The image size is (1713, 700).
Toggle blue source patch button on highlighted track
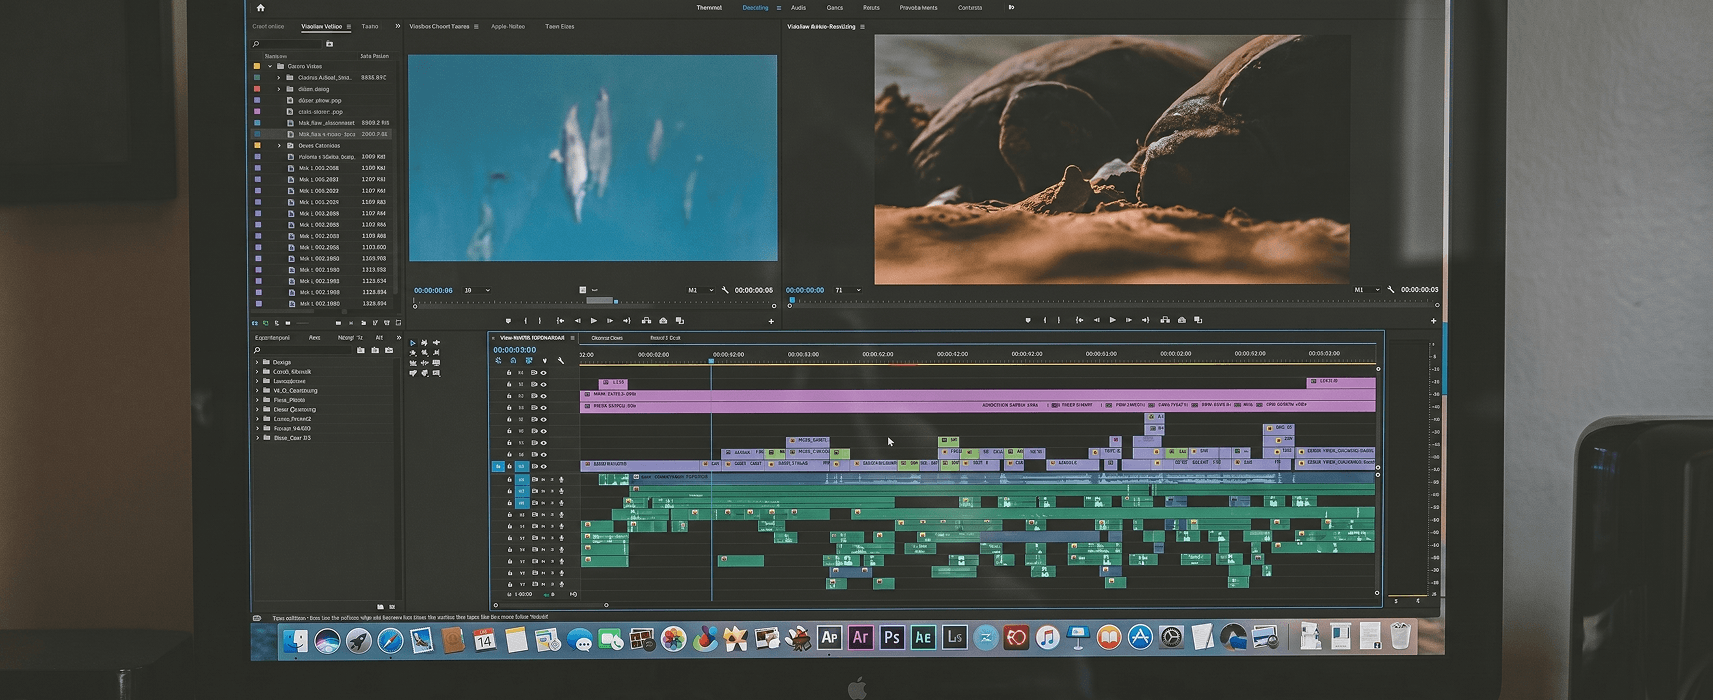[x=498, y=467]
